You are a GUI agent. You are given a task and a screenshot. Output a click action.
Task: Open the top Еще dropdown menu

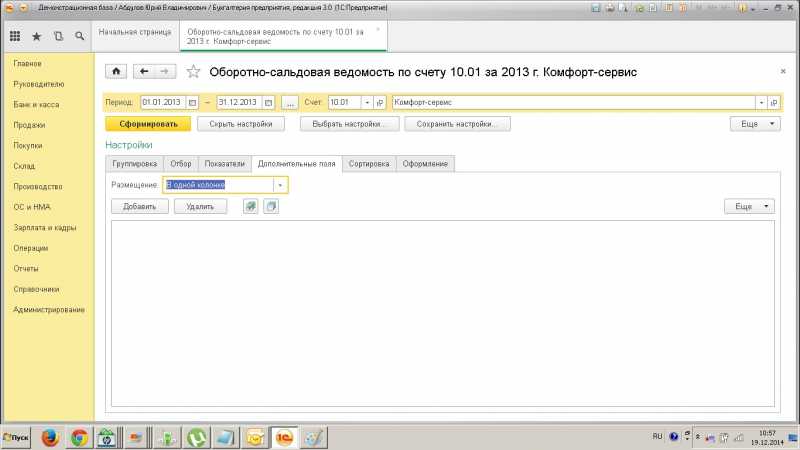click(755, 124)
